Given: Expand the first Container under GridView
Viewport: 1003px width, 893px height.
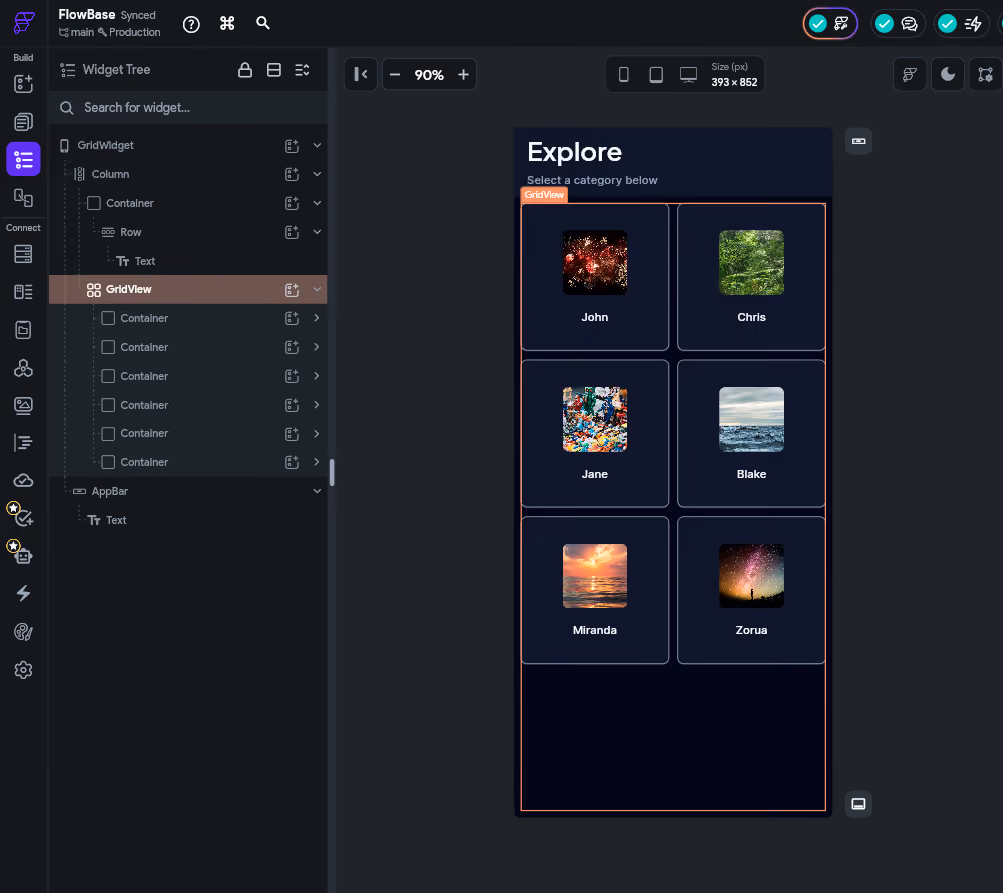Looking at the screenshot, I should point(317,318).
